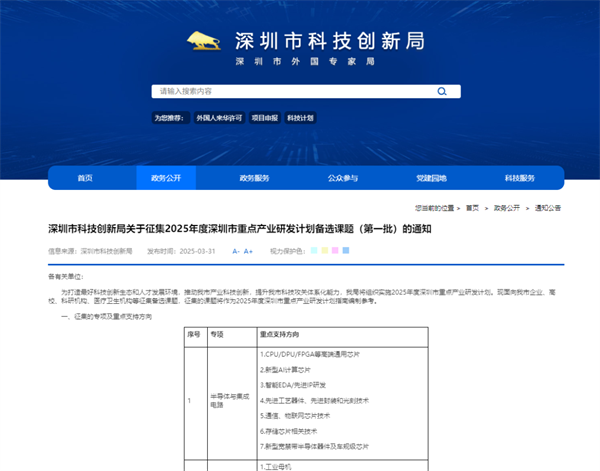Increase font size with A+
The height and width of the screenshot is (471, 600).
click(248, 251)
